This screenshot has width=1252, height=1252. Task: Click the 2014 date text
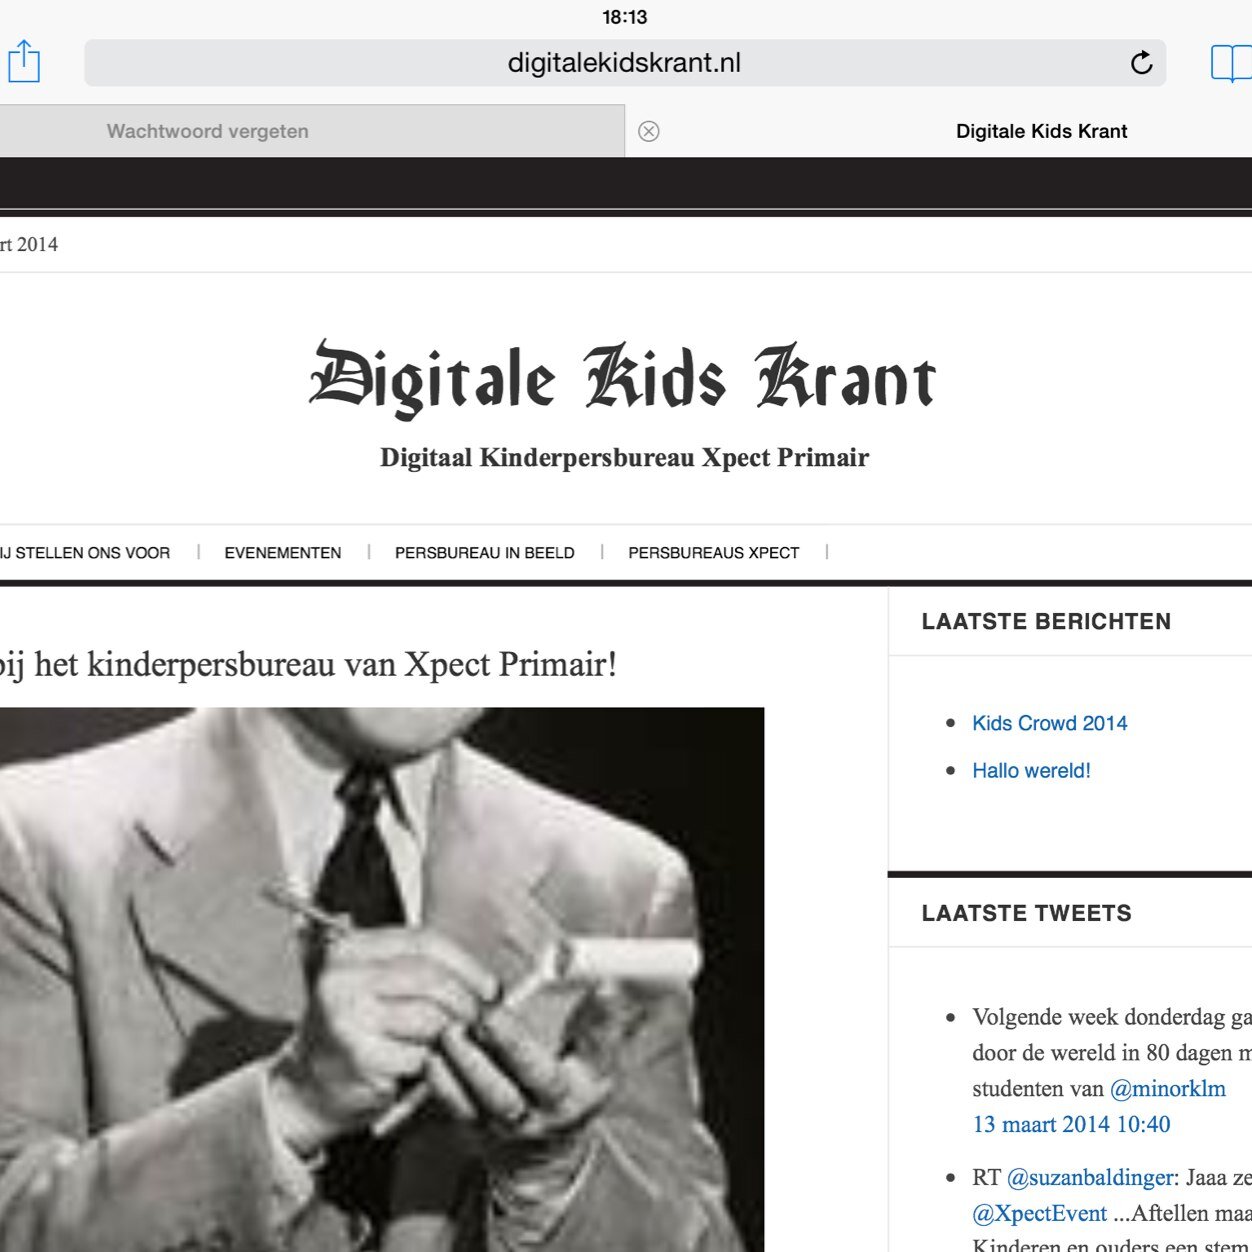point(29,244)
